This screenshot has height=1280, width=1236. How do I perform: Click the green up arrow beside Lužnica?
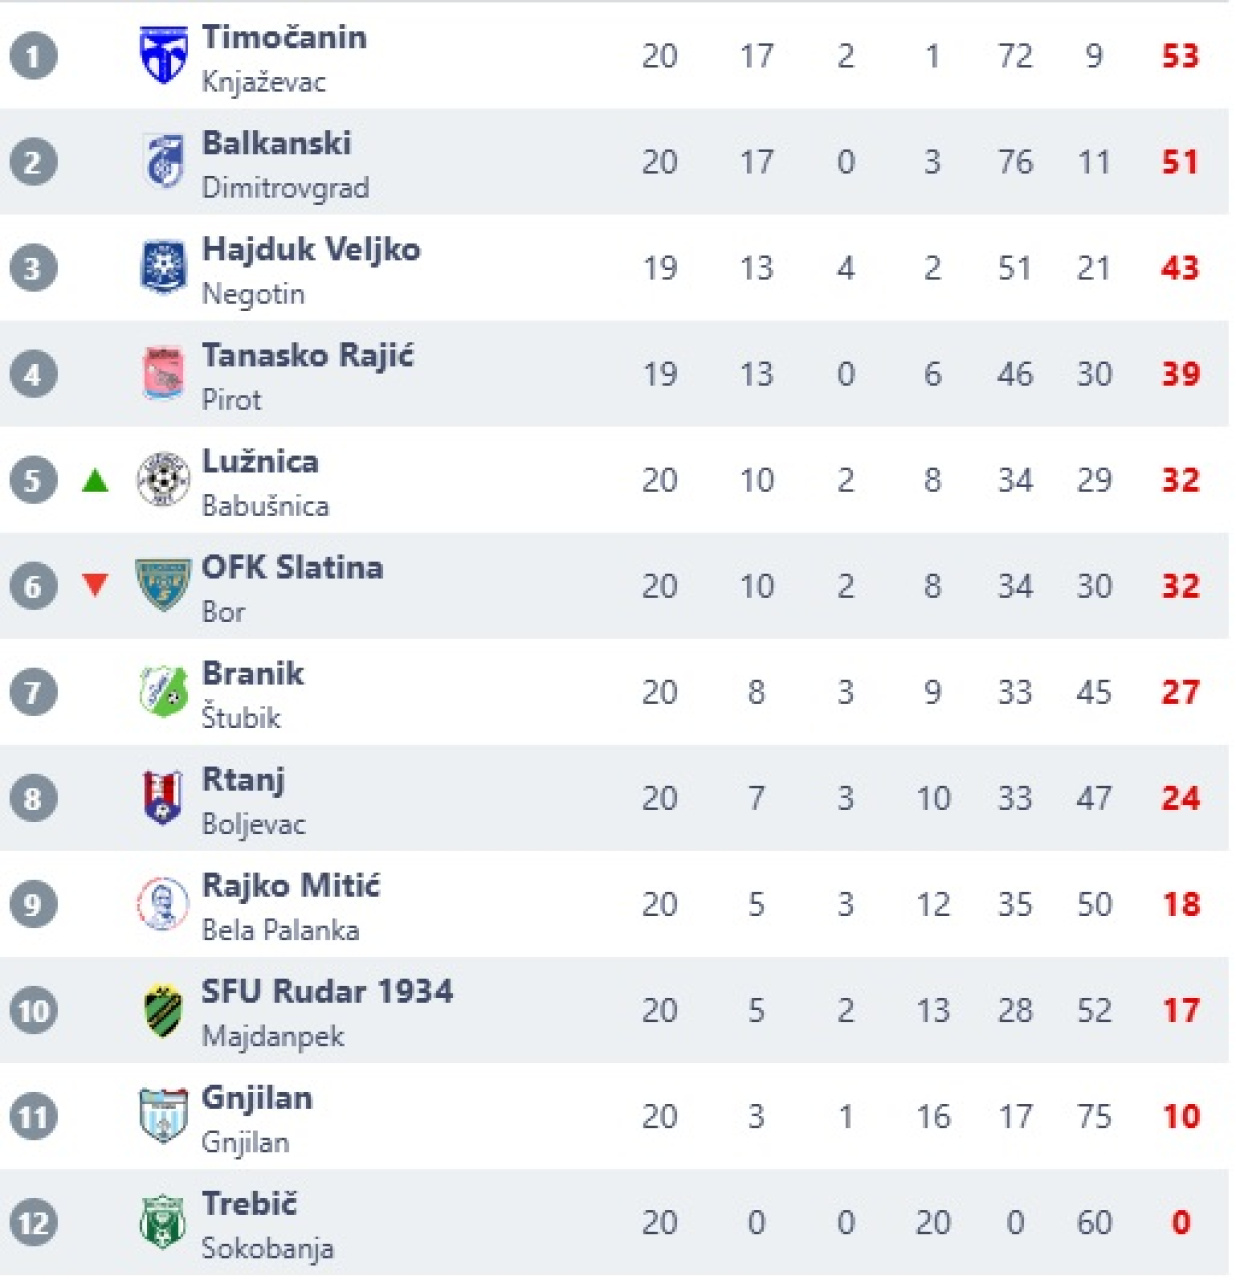pyautogui.click(x=95, y=481)
